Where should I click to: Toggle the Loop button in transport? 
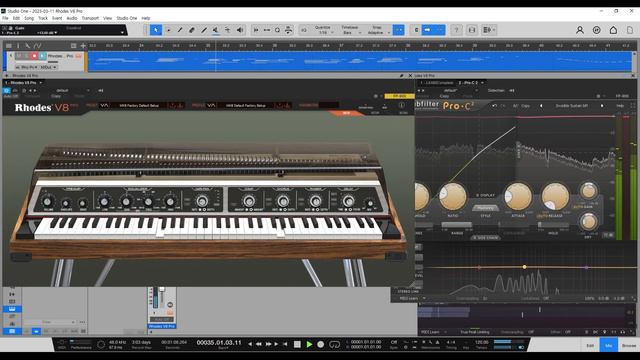[334, 344]
